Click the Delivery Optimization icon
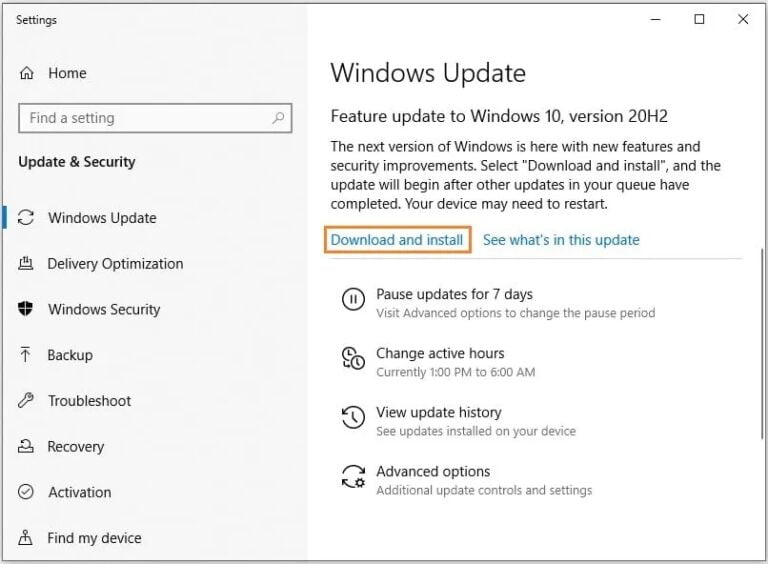768x564 pixels. tap(27, 264)
